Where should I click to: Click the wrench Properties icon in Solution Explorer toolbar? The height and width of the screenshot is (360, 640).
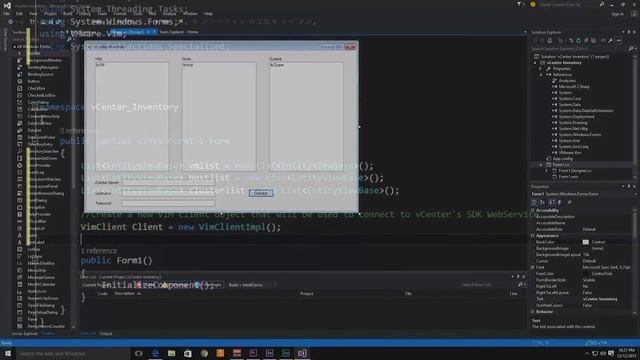pos(611,40)
